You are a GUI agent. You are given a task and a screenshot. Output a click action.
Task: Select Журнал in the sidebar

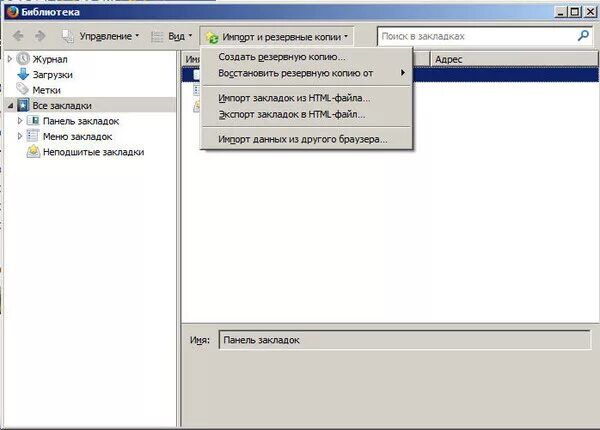(x=50, y=59)
